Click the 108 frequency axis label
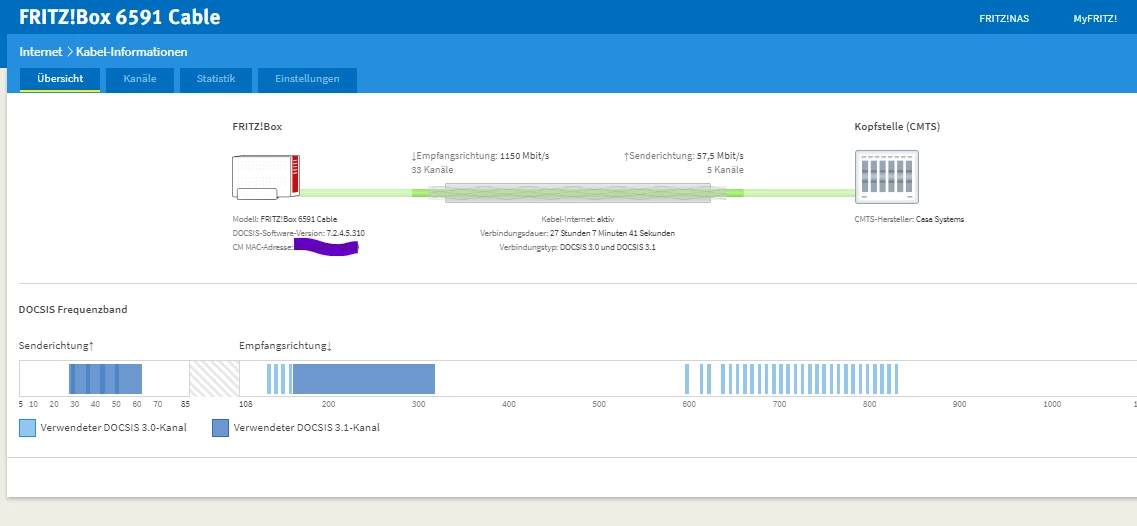The width and height of the screenshot is (1137, 526). tap(246, 404)
